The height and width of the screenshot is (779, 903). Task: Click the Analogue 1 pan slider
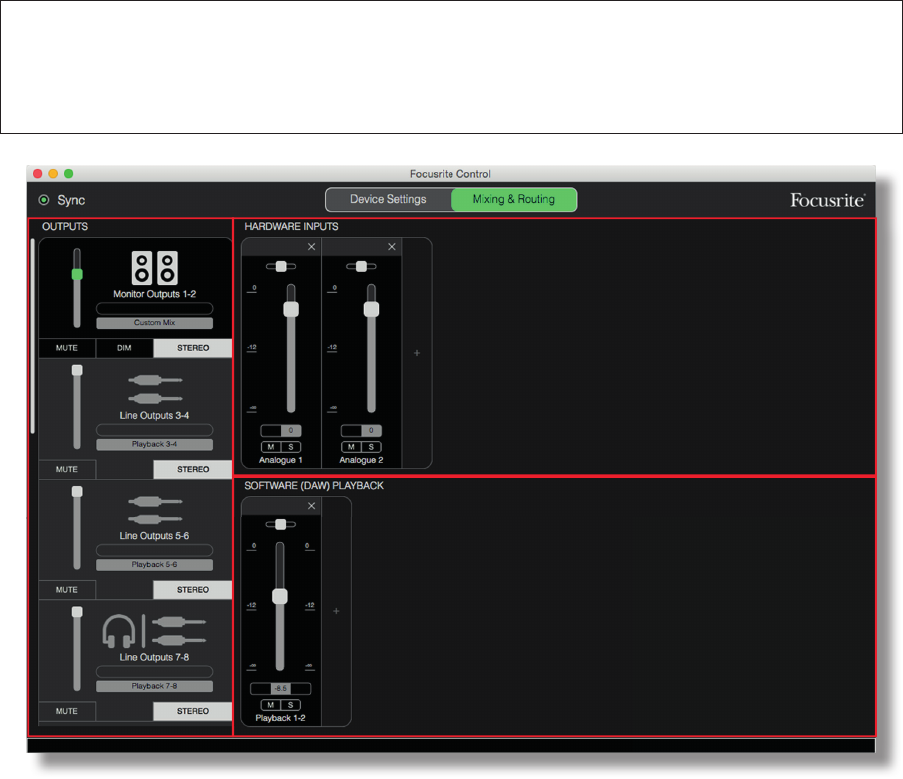point(281,266)
